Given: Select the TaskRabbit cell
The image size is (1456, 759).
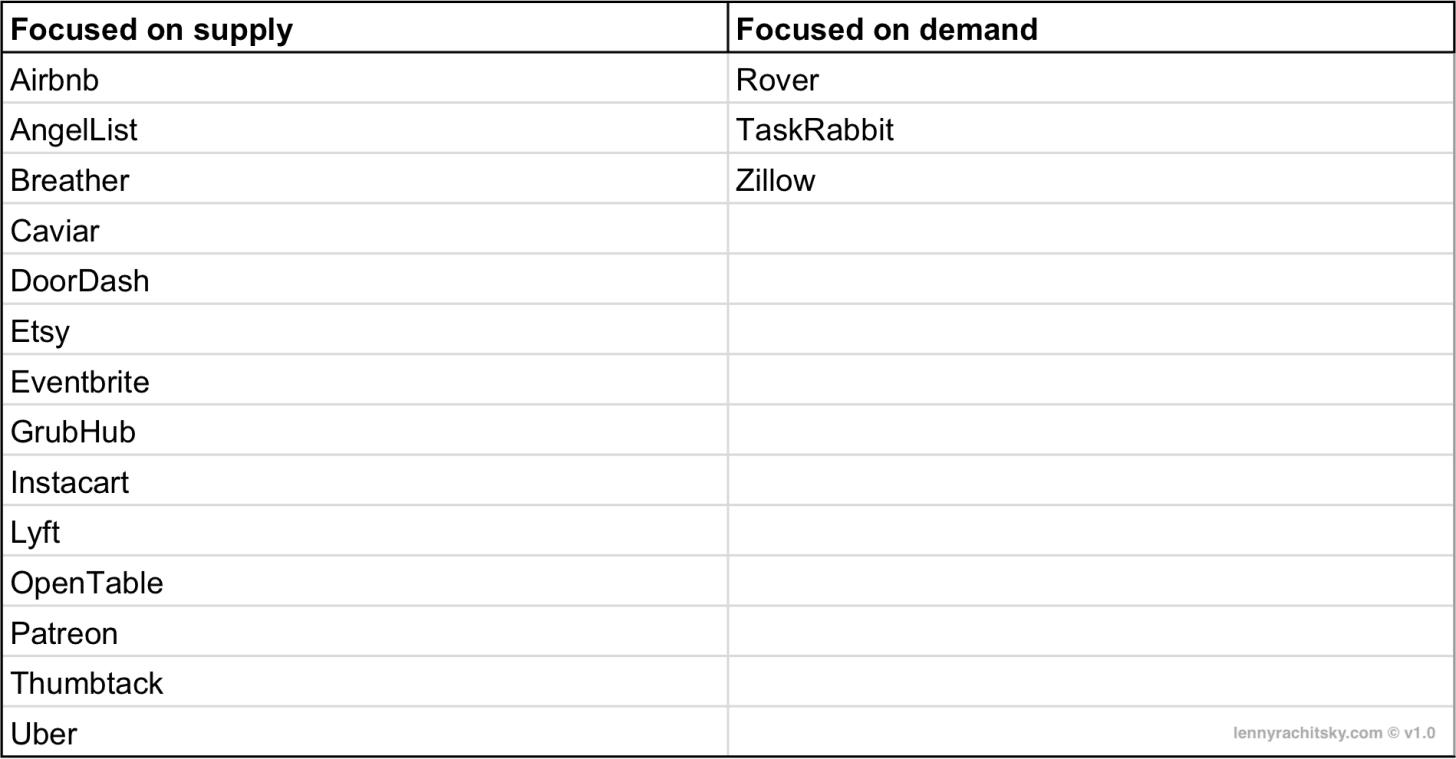Looking at the screenshot, I should tap(1091, 128).
